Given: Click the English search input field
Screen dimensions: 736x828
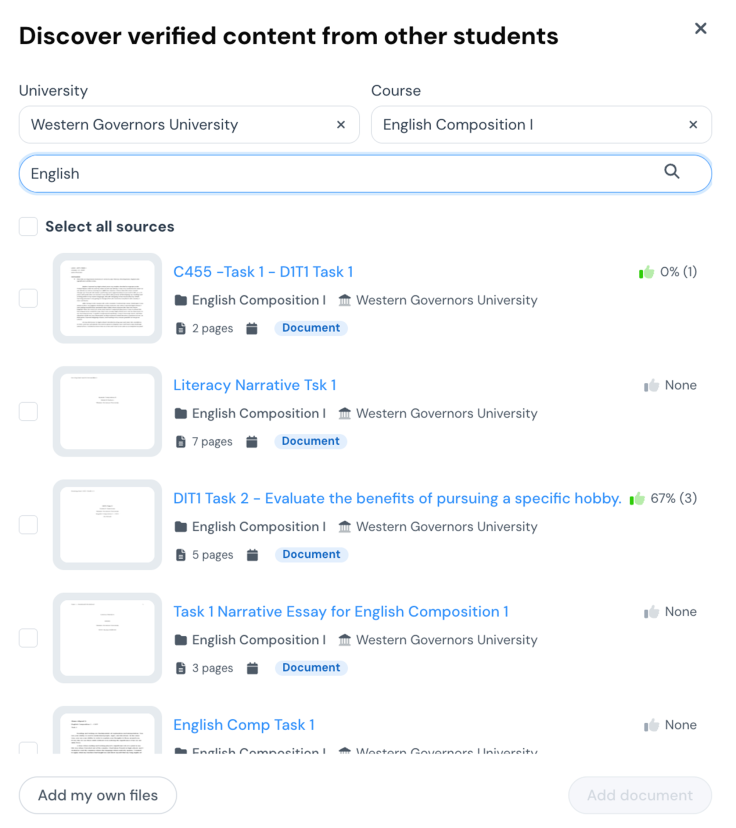Looking at the screenshot, I should (340, 173).
